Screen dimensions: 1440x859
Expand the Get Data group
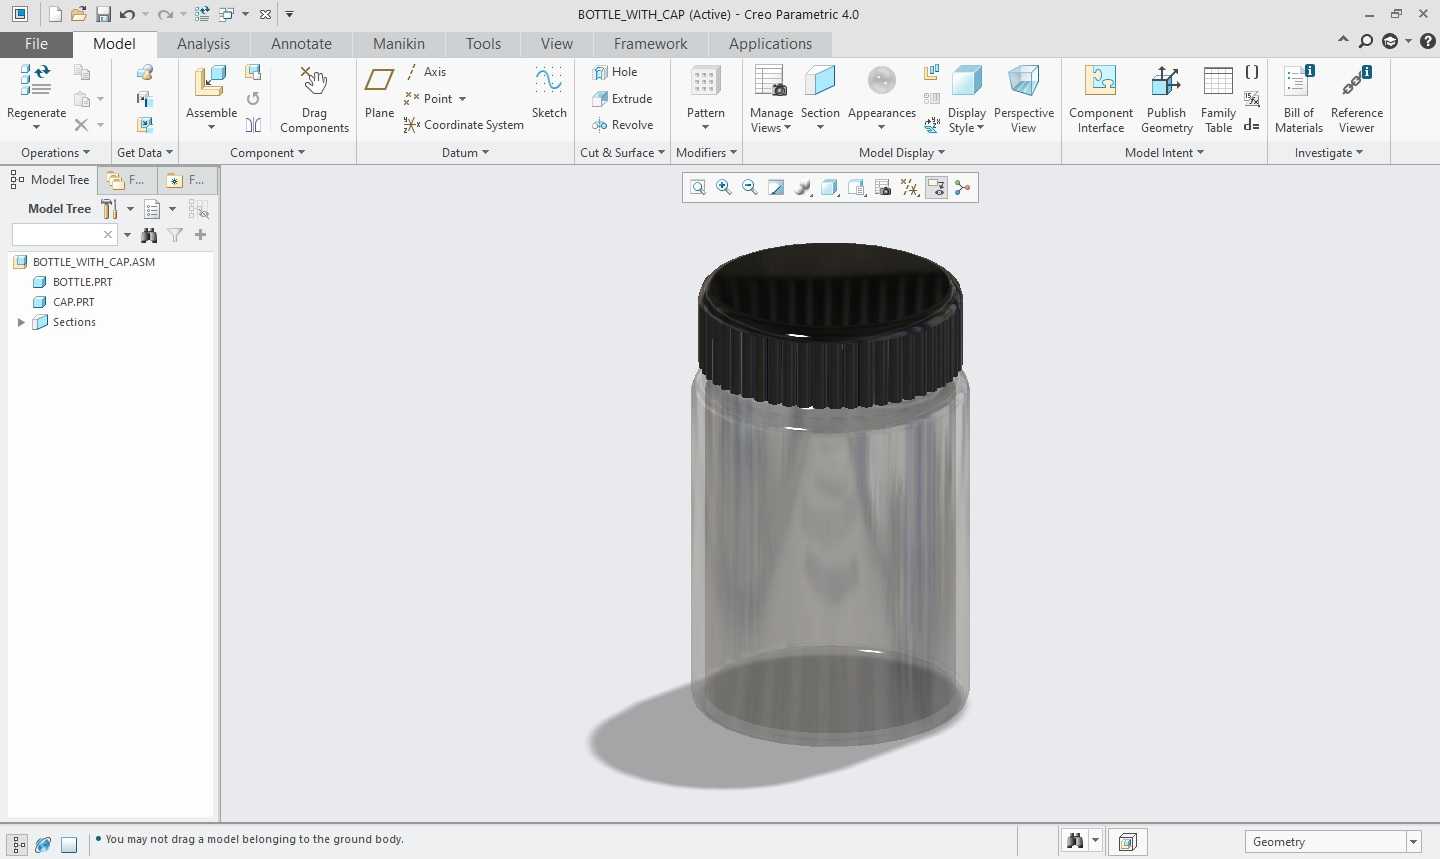(145, 153)
